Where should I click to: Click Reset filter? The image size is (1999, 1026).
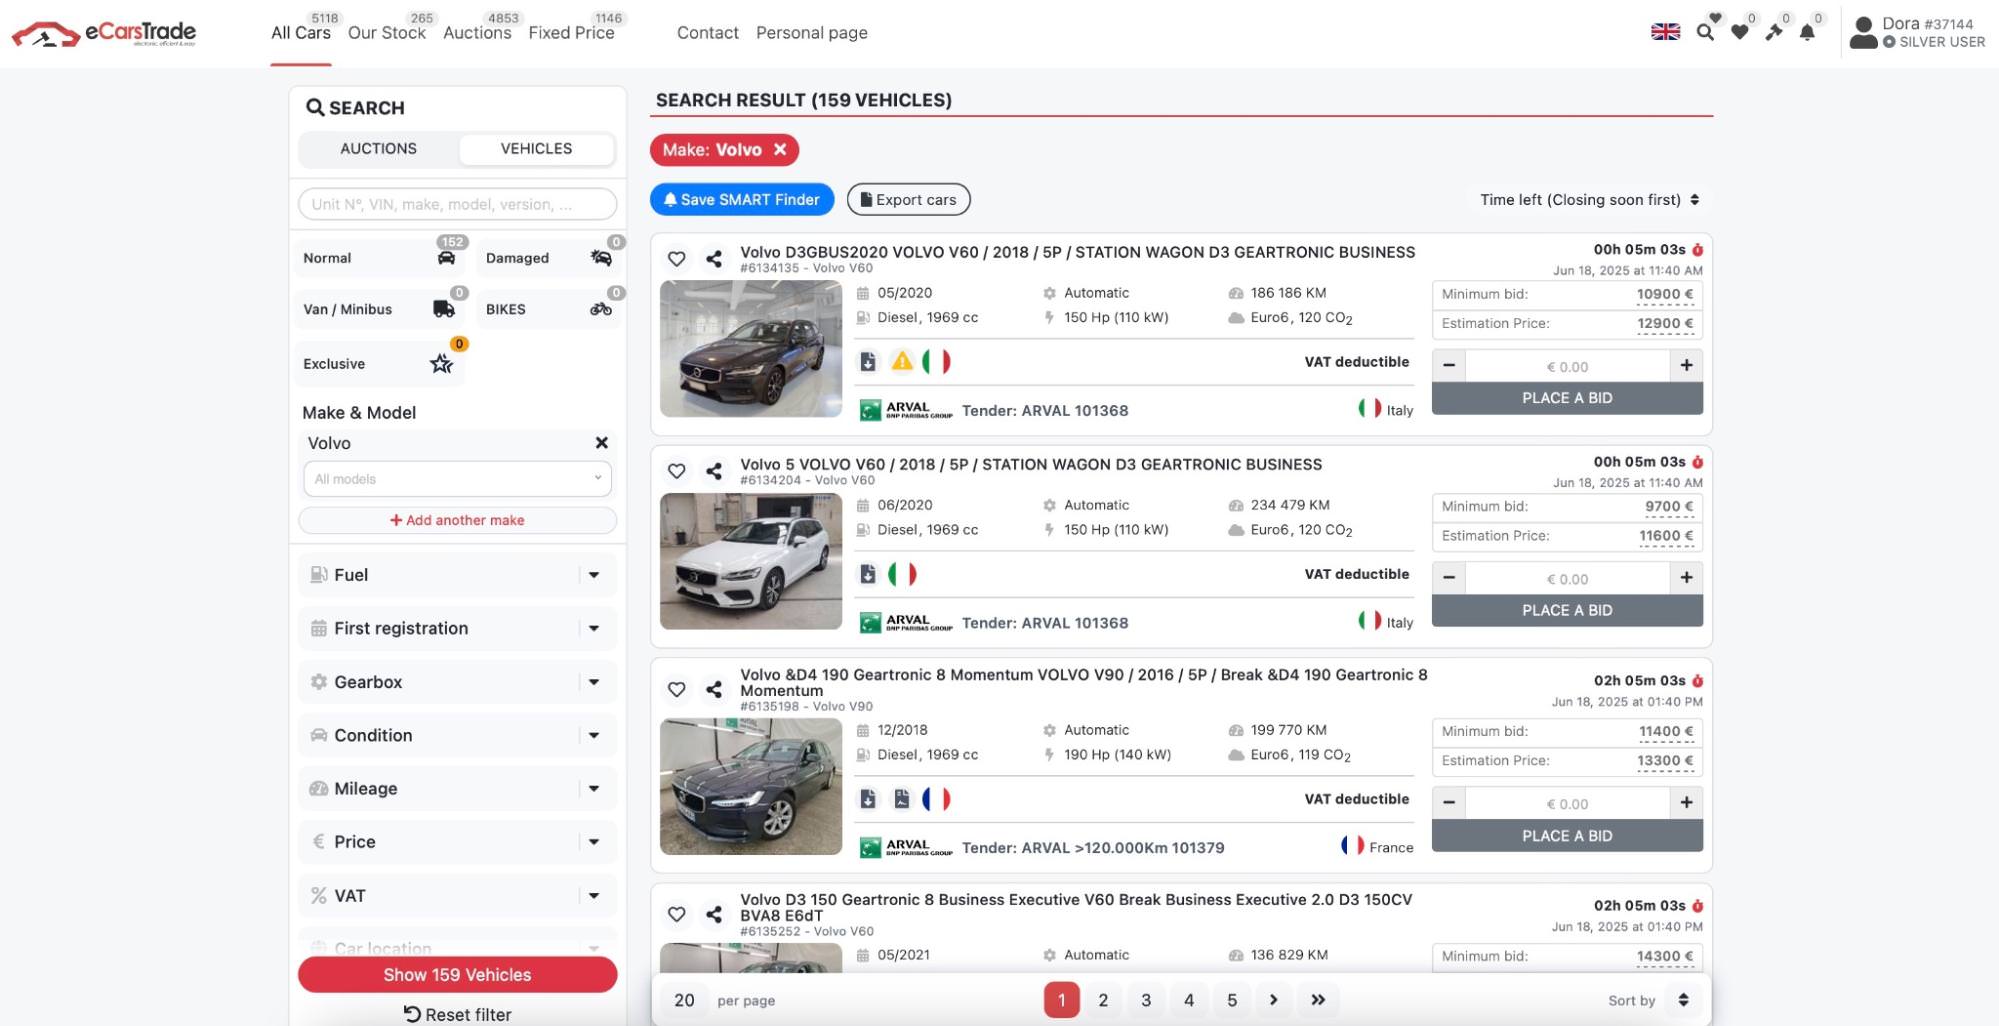[457, 1014]
